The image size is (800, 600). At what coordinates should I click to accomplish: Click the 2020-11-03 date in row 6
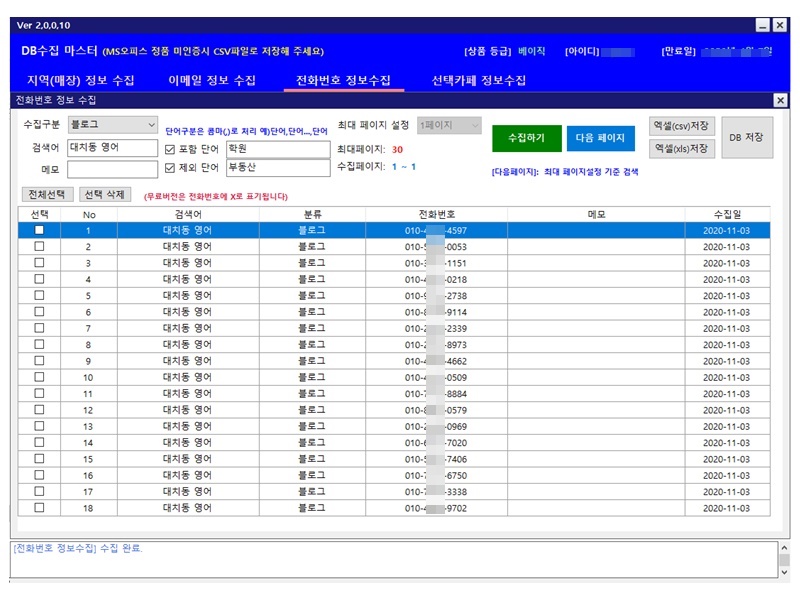coord(727,312)
